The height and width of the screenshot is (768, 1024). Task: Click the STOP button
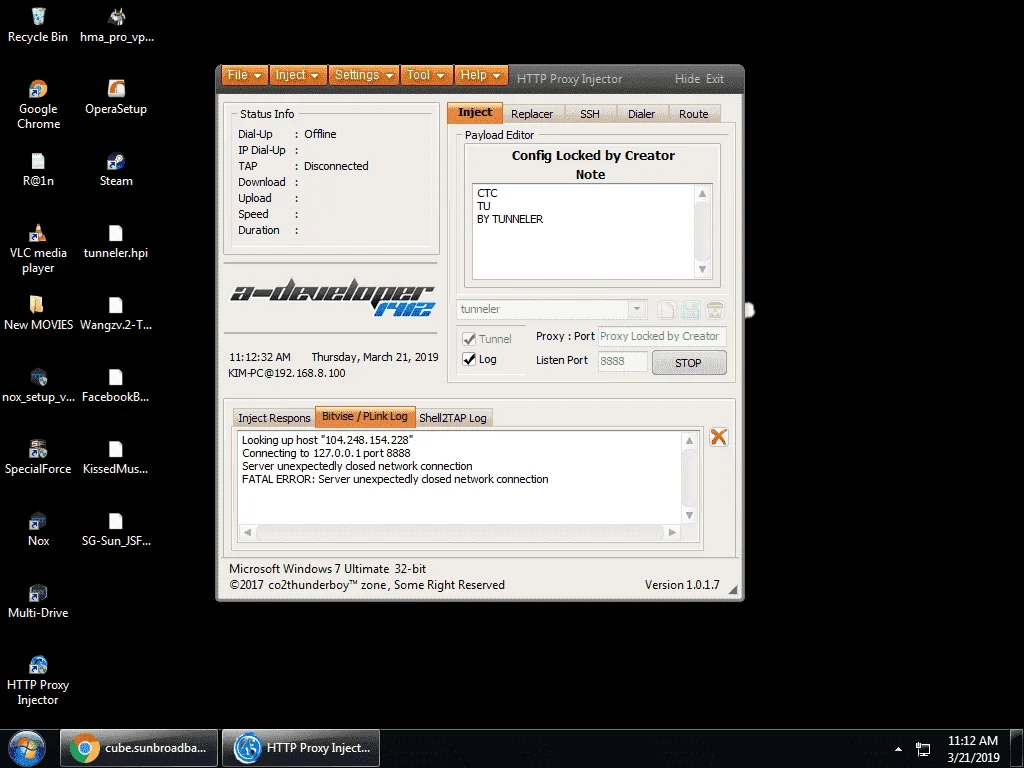pos(688,362)
